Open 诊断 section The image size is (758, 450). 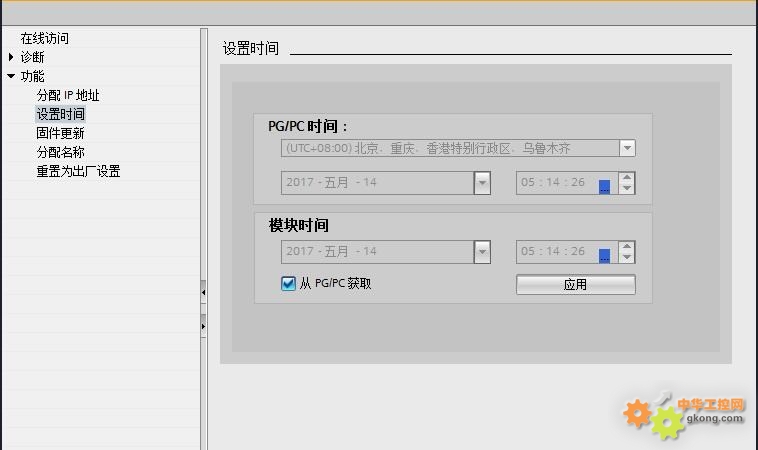(x=32, y=57)
